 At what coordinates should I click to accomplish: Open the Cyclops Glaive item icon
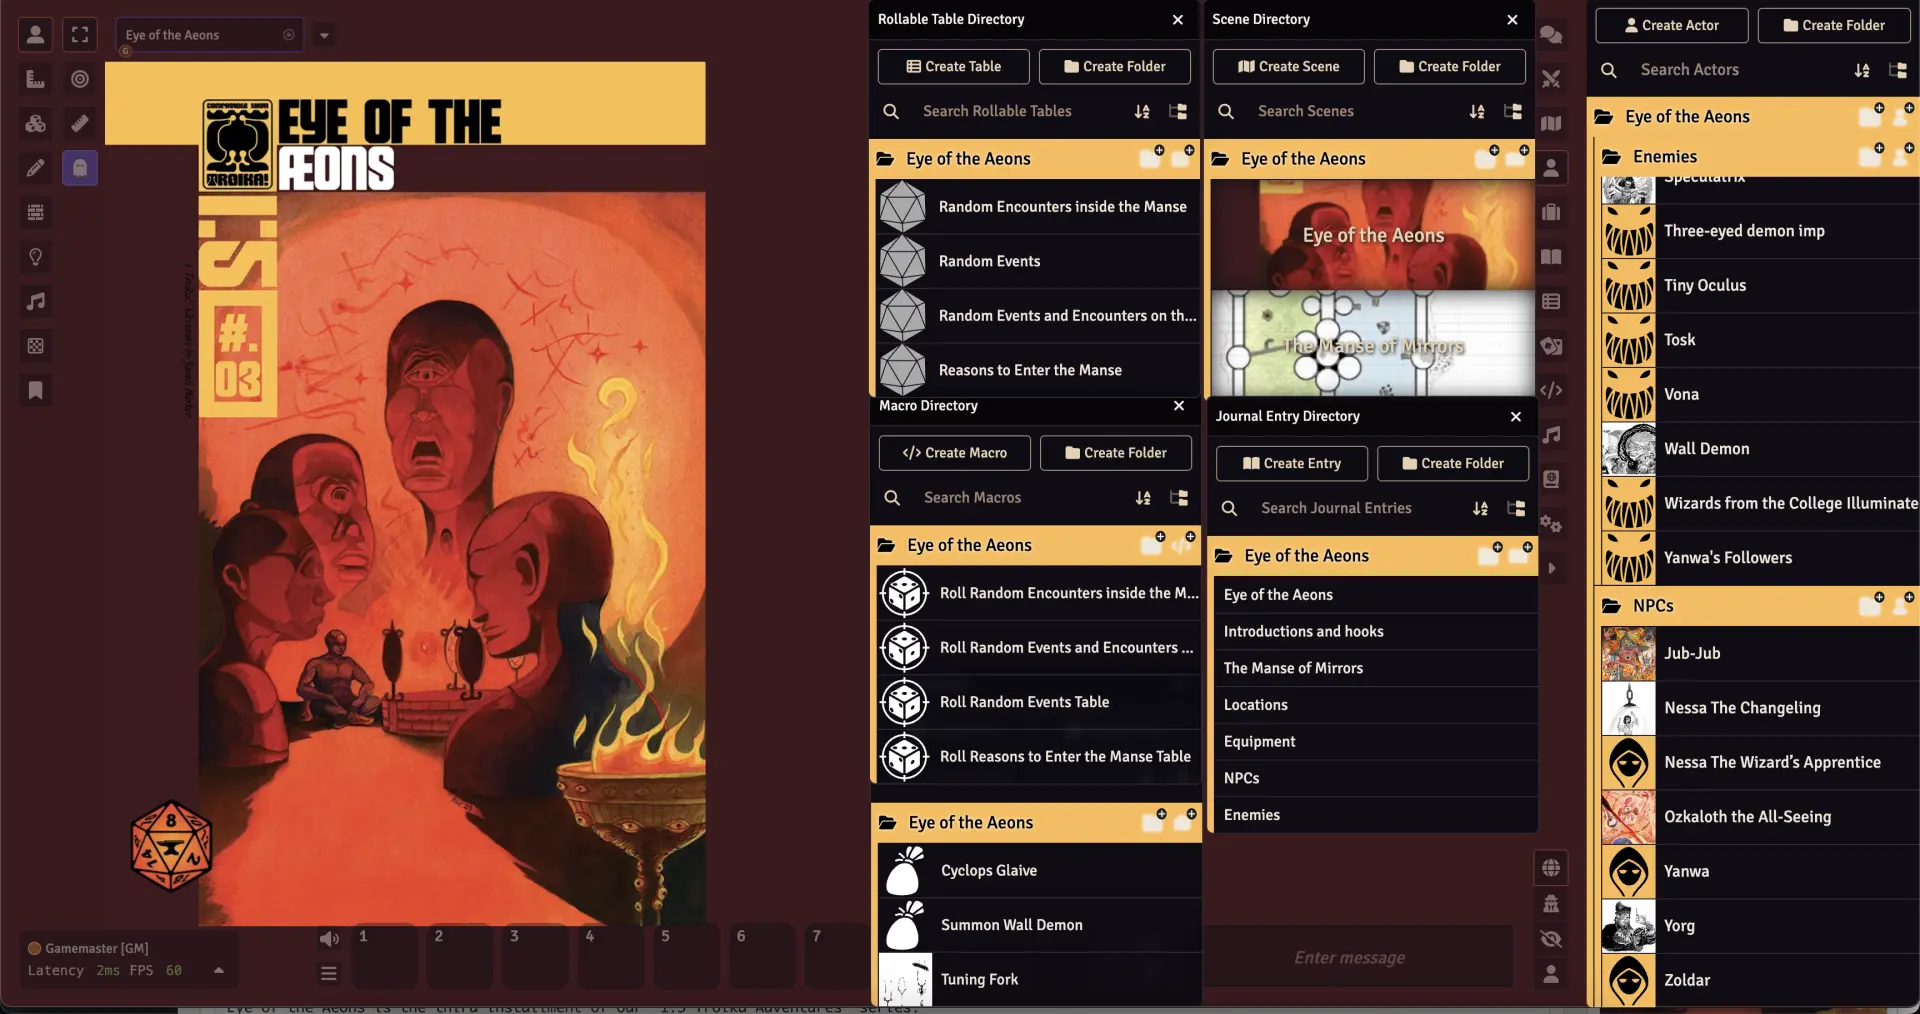(x=904, y=870)
